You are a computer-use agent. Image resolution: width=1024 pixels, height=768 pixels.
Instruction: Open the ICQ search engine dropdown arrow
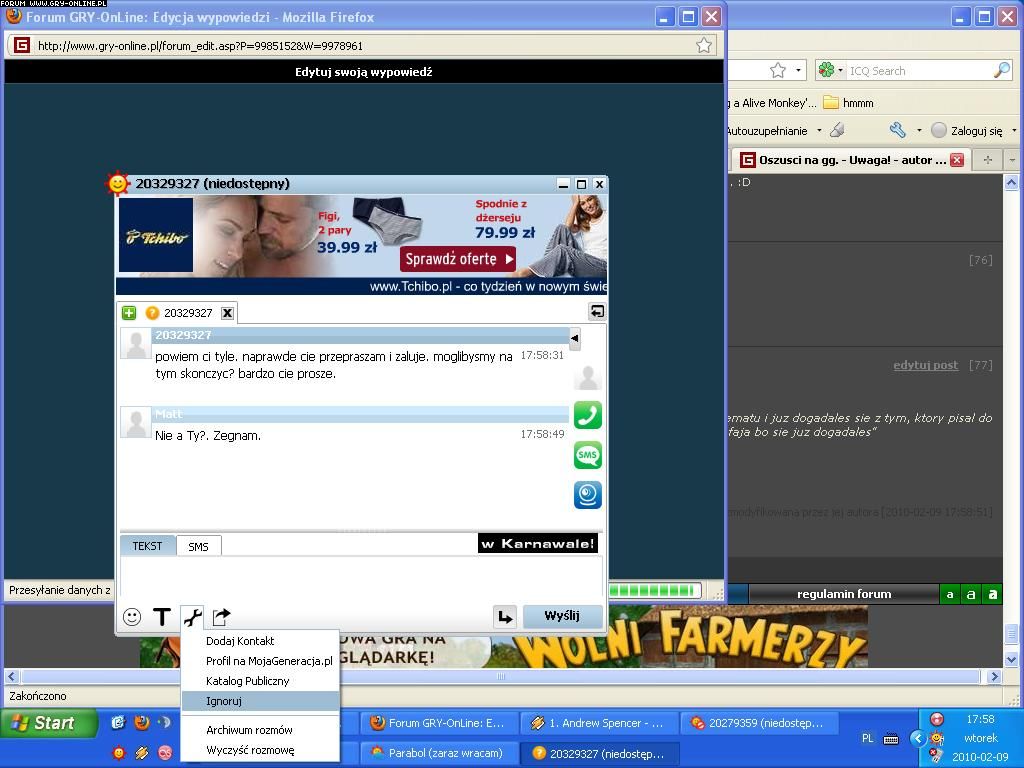[840, 70]
